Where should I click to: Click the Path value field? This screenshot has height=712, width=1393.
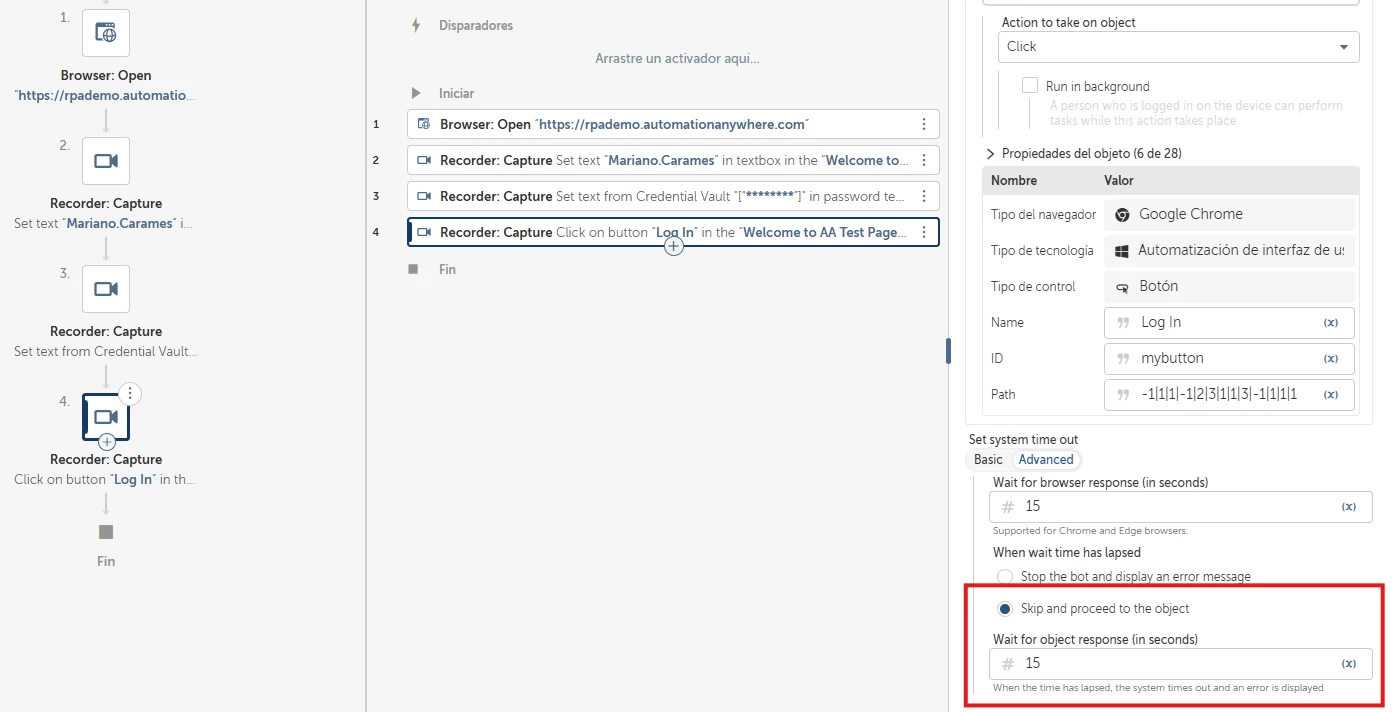pos(1229,395)
